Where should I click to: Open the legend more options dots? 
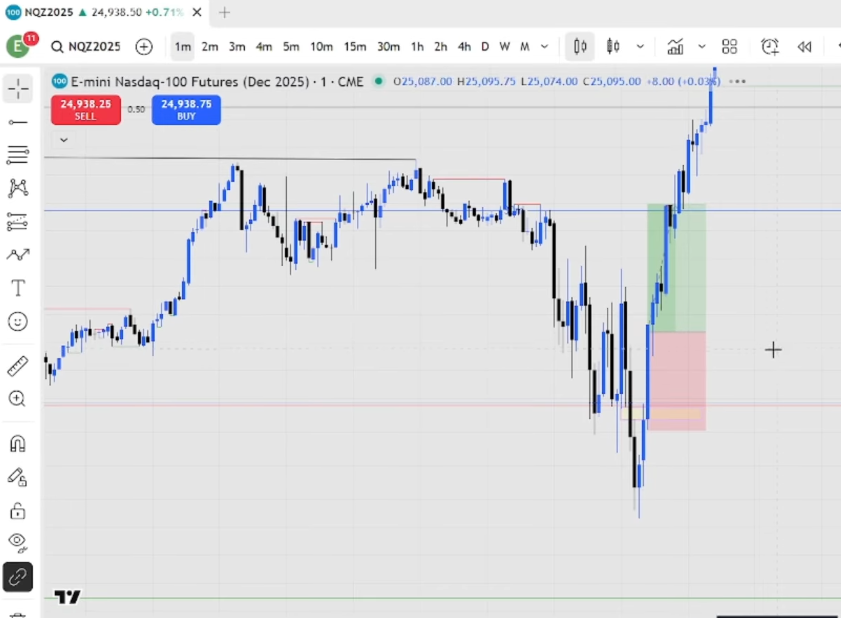pos(737,82)
